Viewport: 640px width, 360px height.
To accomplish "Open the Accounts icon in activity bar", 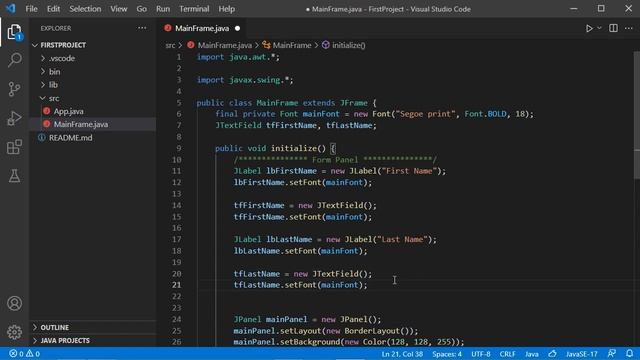I will click(x=14, y=303).
